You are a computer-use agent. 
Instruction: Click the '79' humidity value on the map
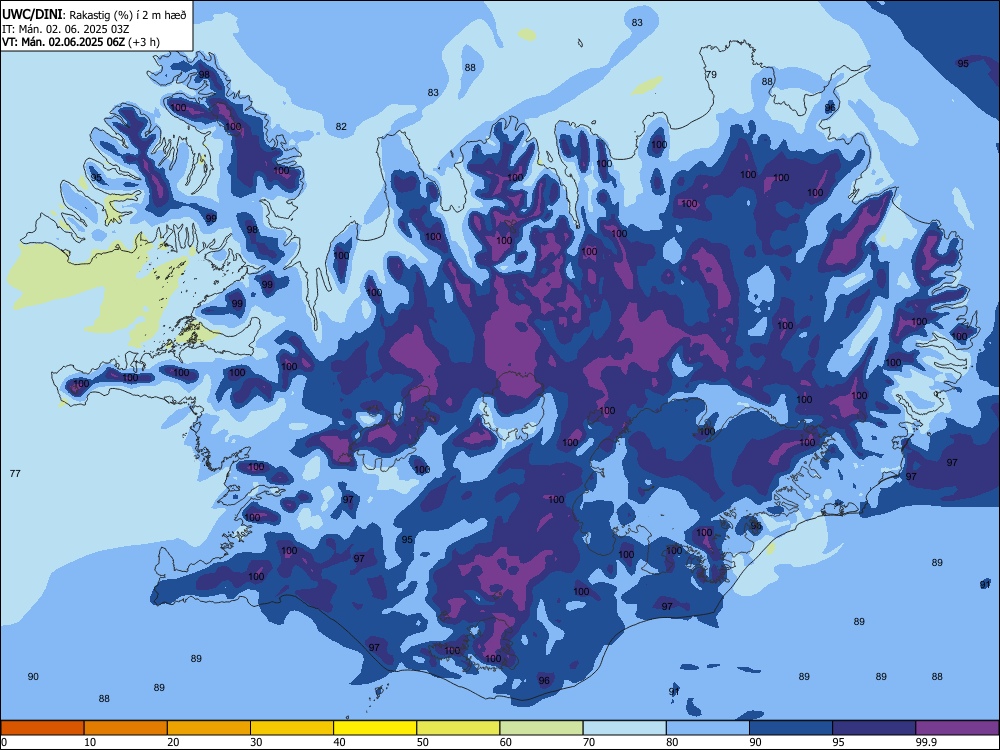[x=711, y=74]
